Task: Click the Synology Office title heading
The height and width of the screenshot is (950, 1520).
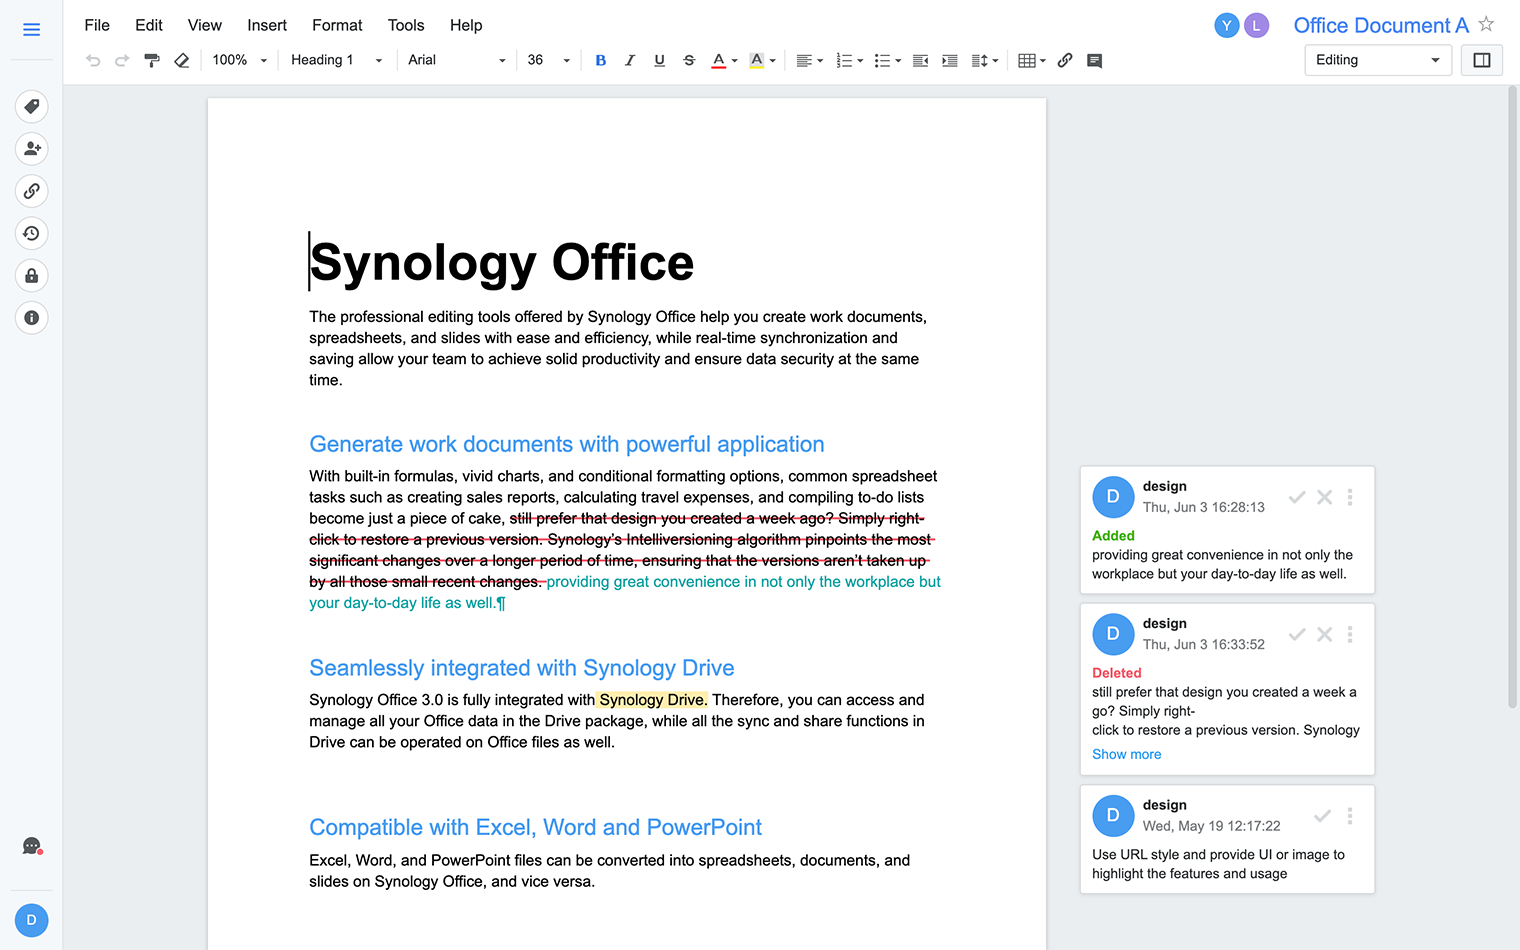Action: click(x=502, y=263)
